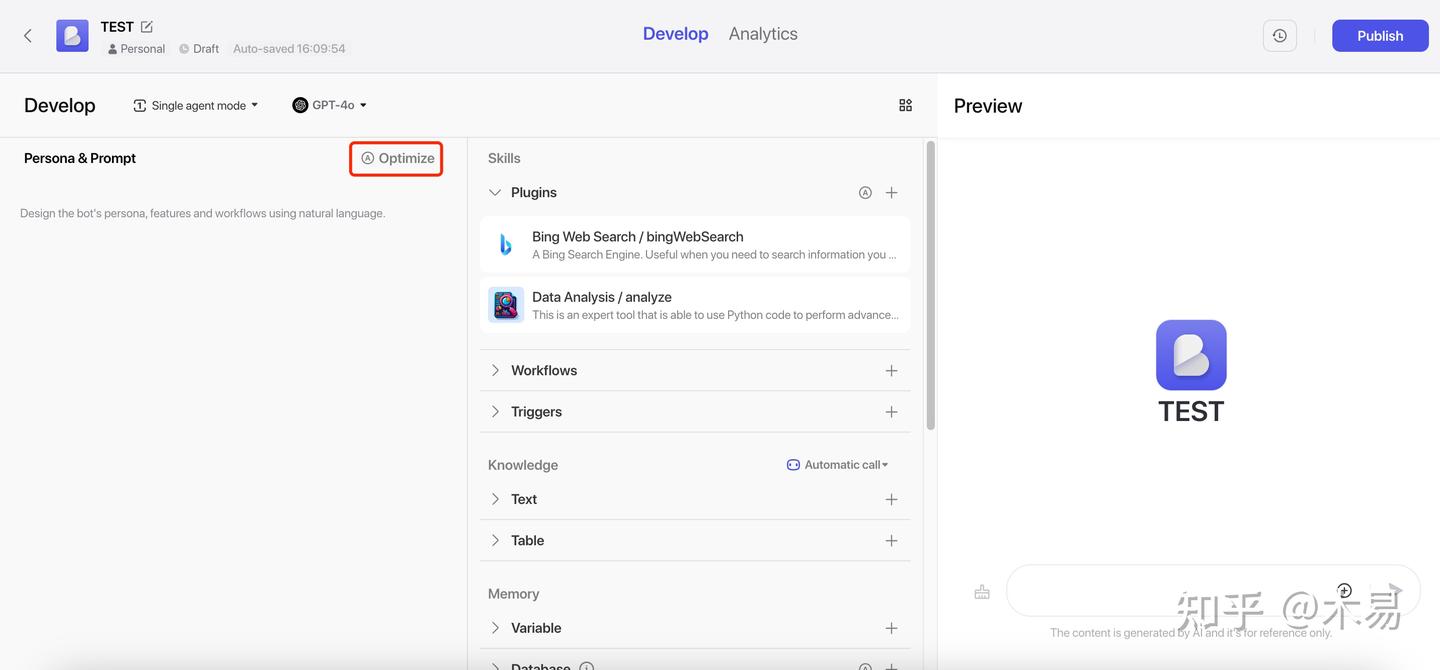Click the auto-add icon in the Plugins row
1440x670 pixels.
coord(865,193)
